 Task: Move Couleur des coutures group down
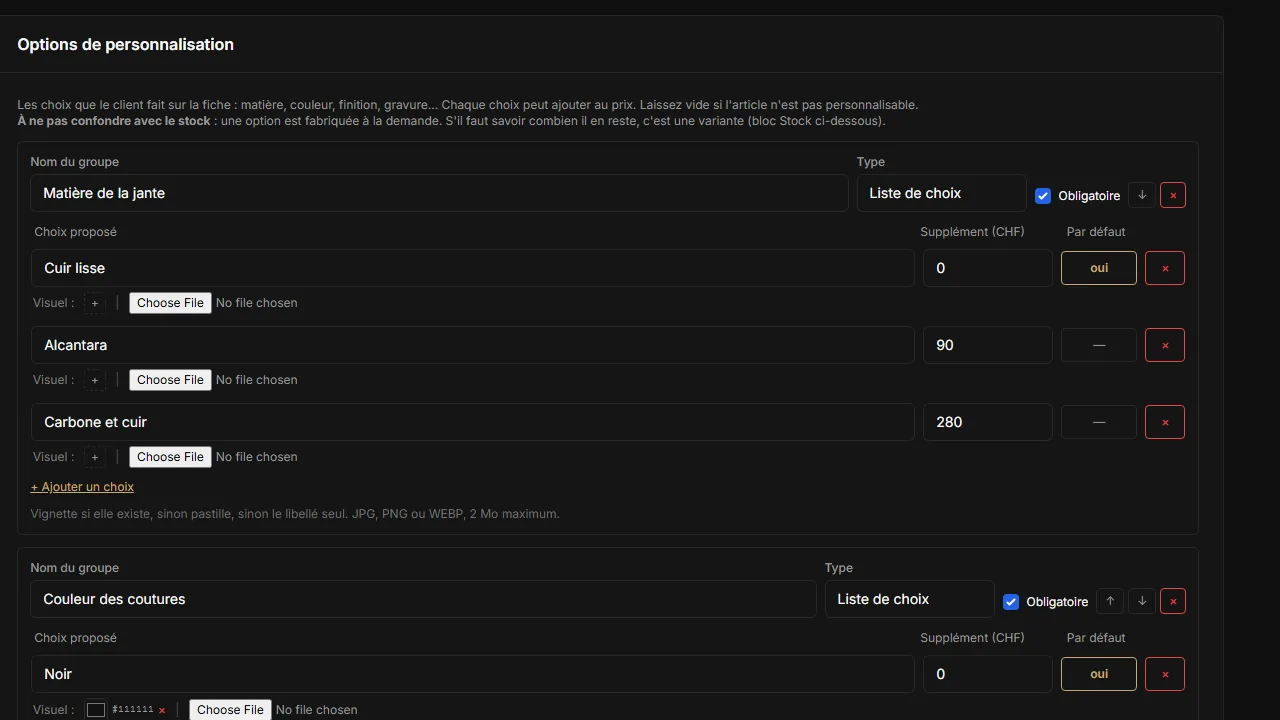click(1142, 601)
